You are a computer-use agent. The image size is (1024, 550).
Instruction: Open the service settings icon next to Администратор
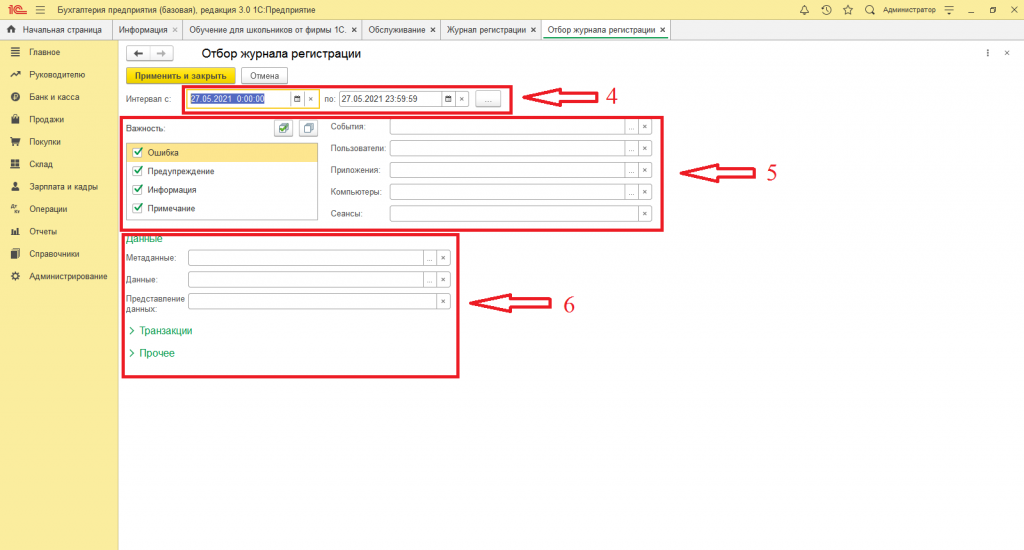coord(950,10)
